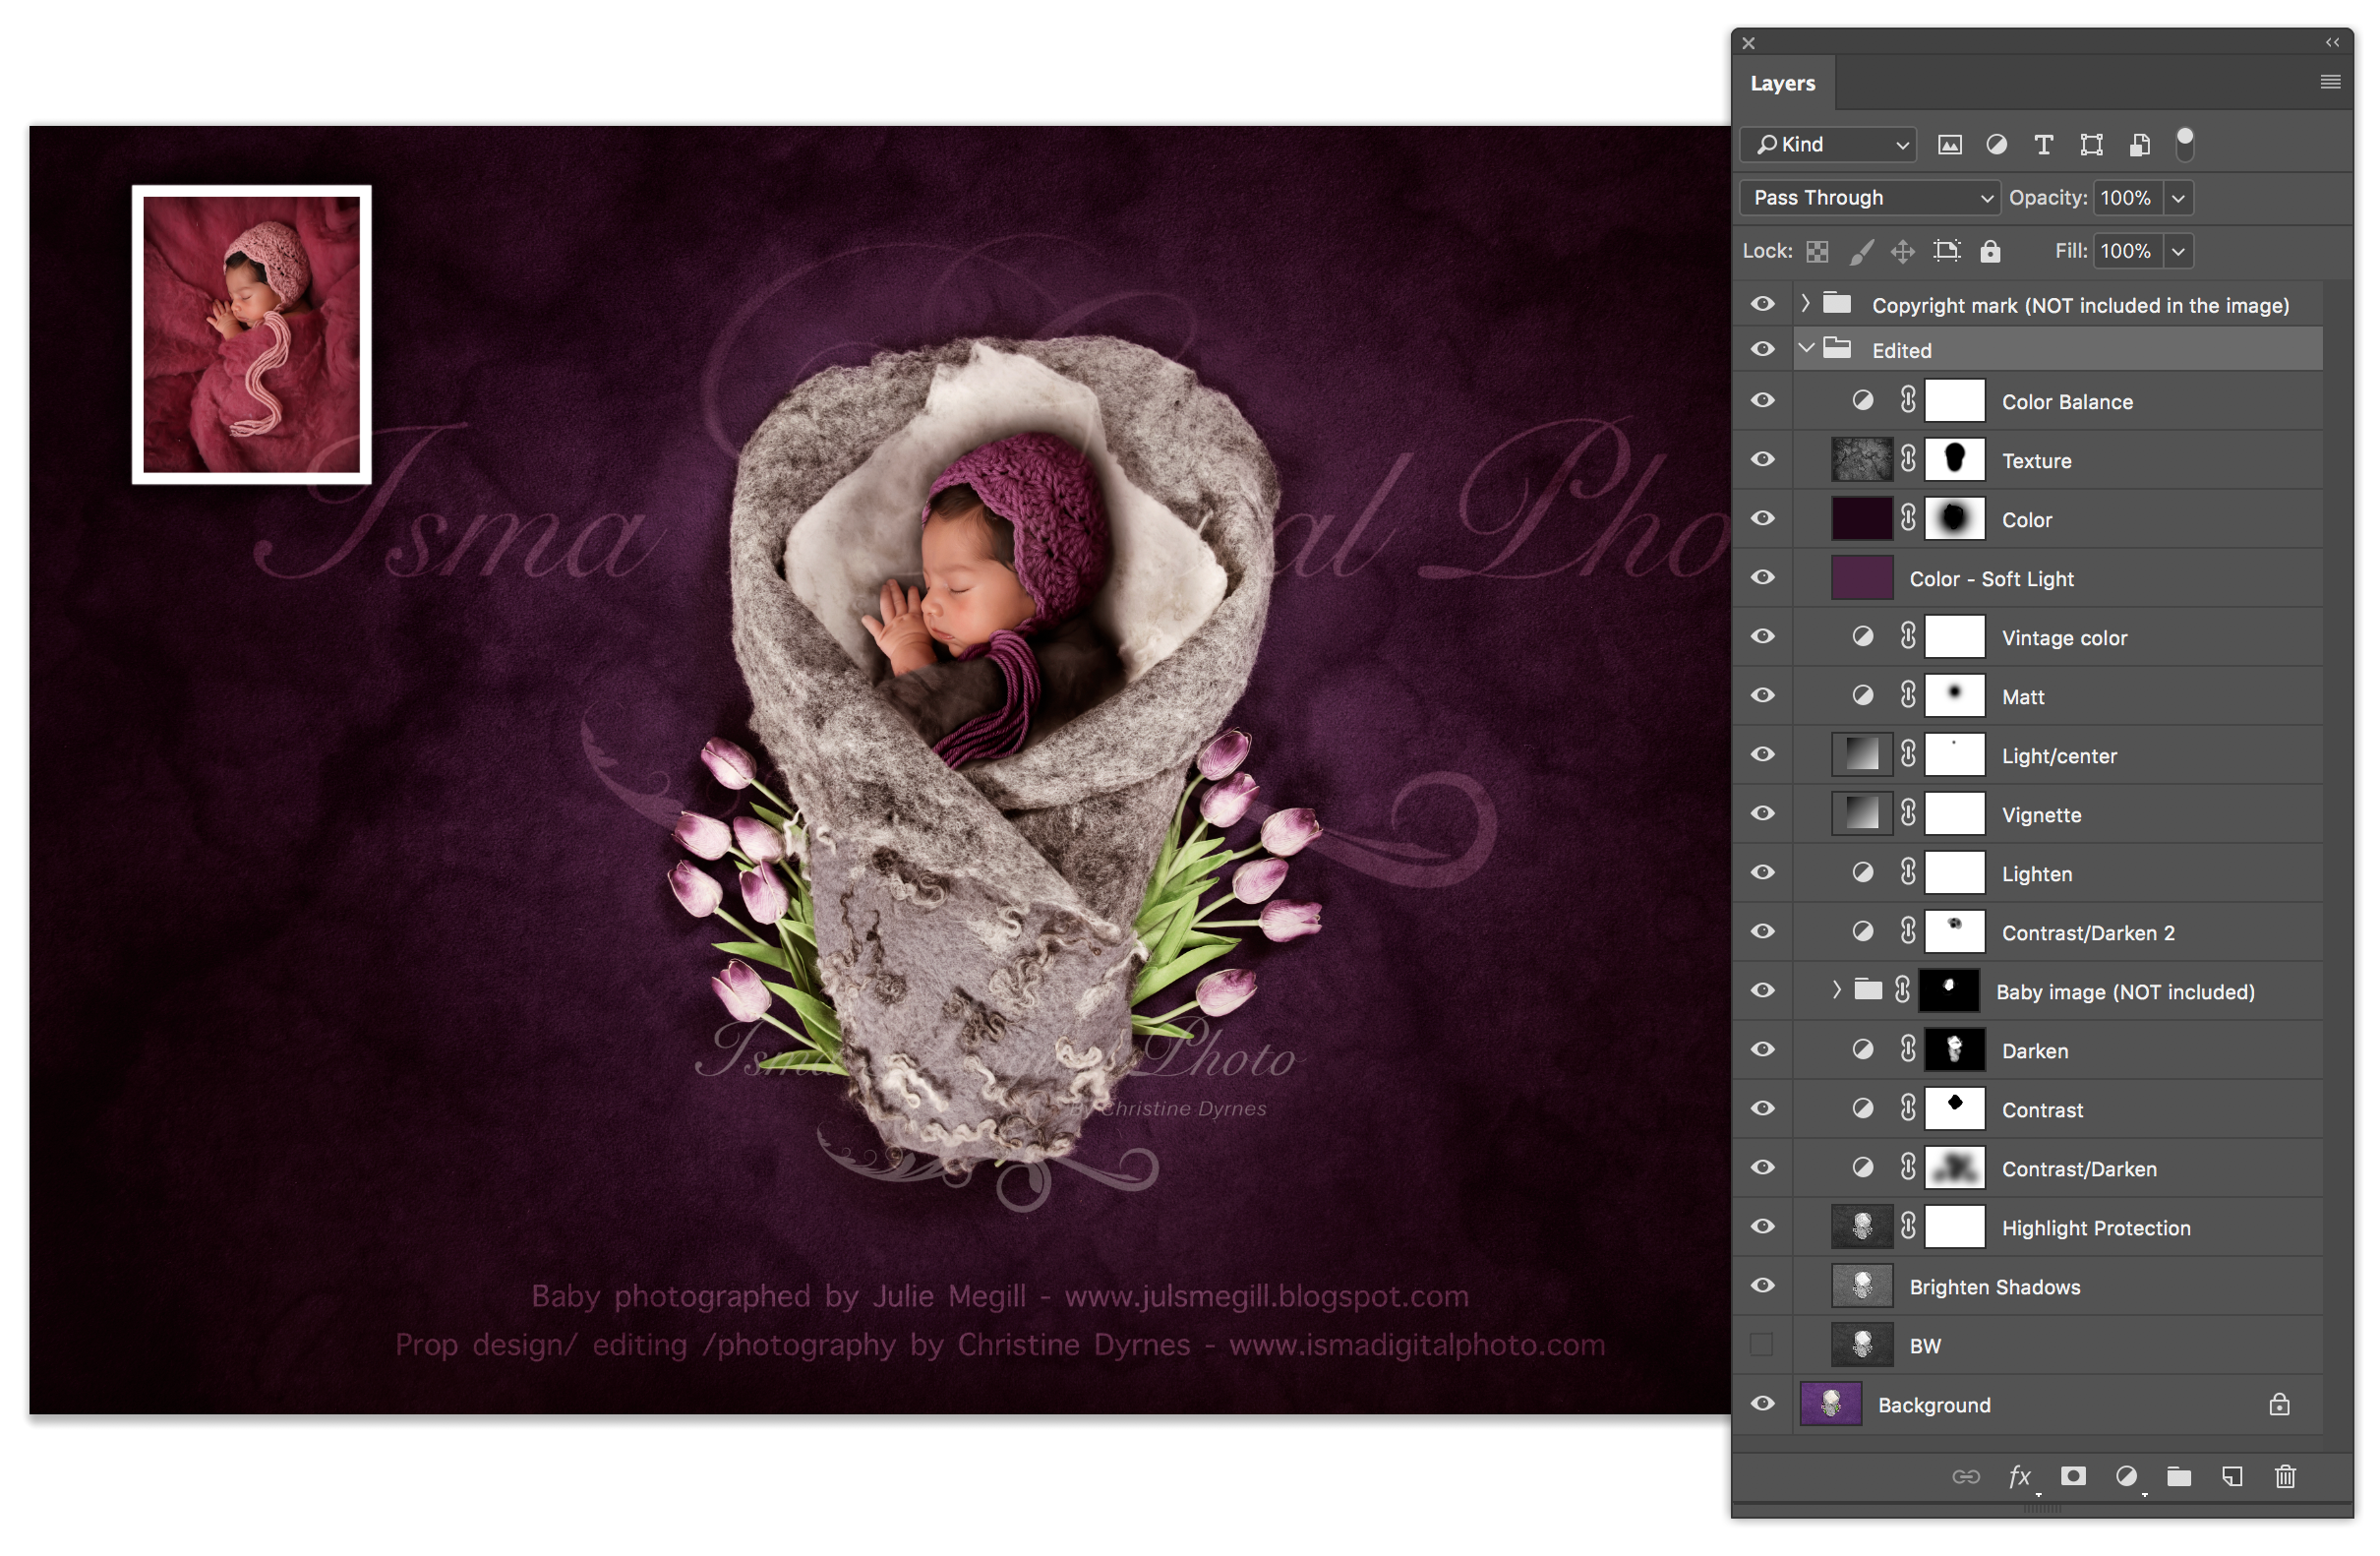Toggle visibility of Color Balance layer
Viewport: 2380px width, 1556px height.
pyautogui.click(x=1763, y=401)
